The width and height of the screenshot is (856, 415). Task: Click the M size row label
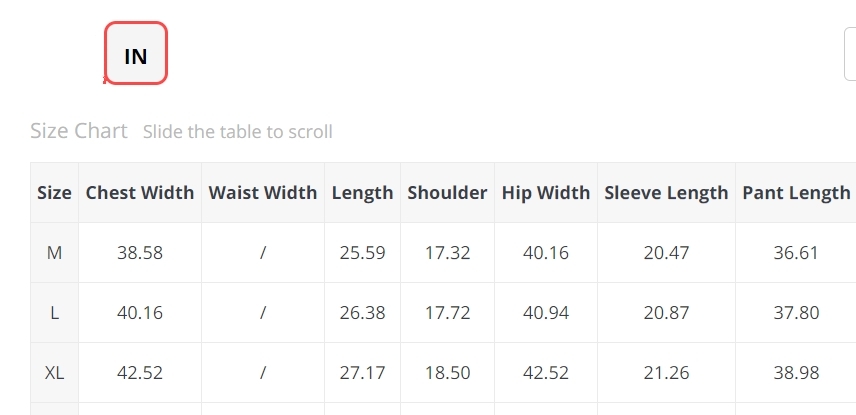coord(54,252)
